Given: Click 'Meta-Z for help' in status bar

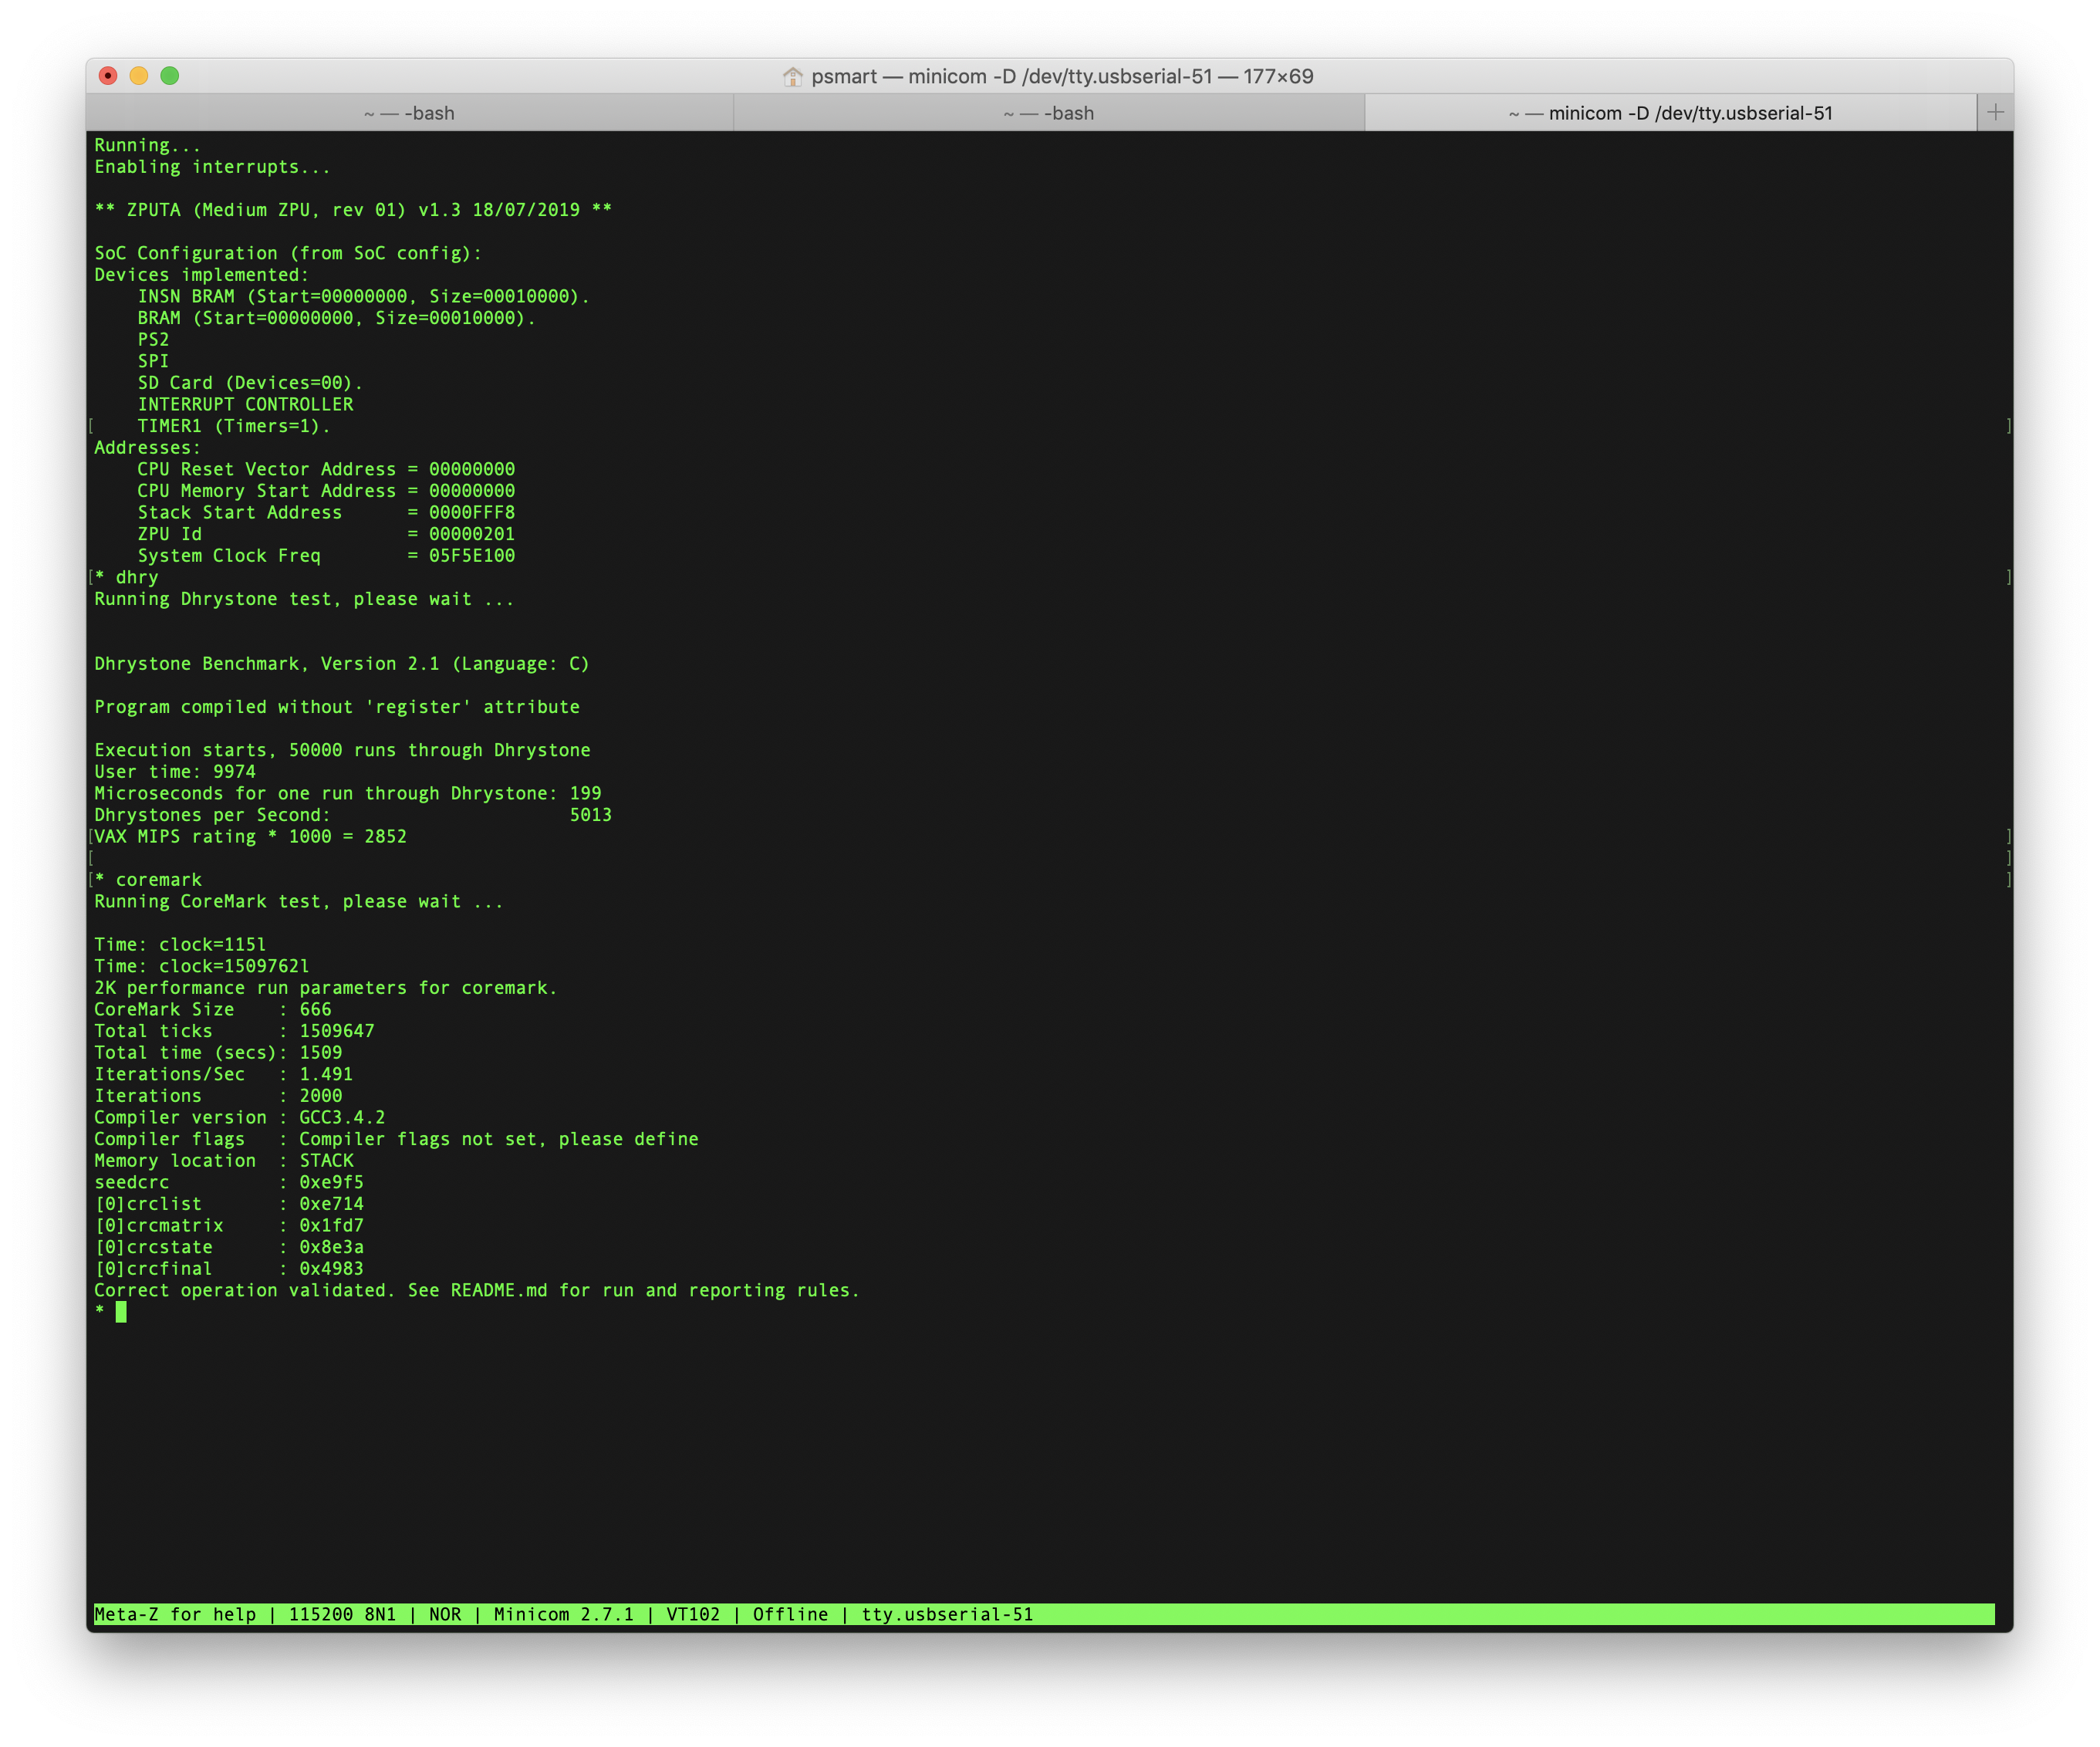Looking at the screenshot, I should [175, 1614].
